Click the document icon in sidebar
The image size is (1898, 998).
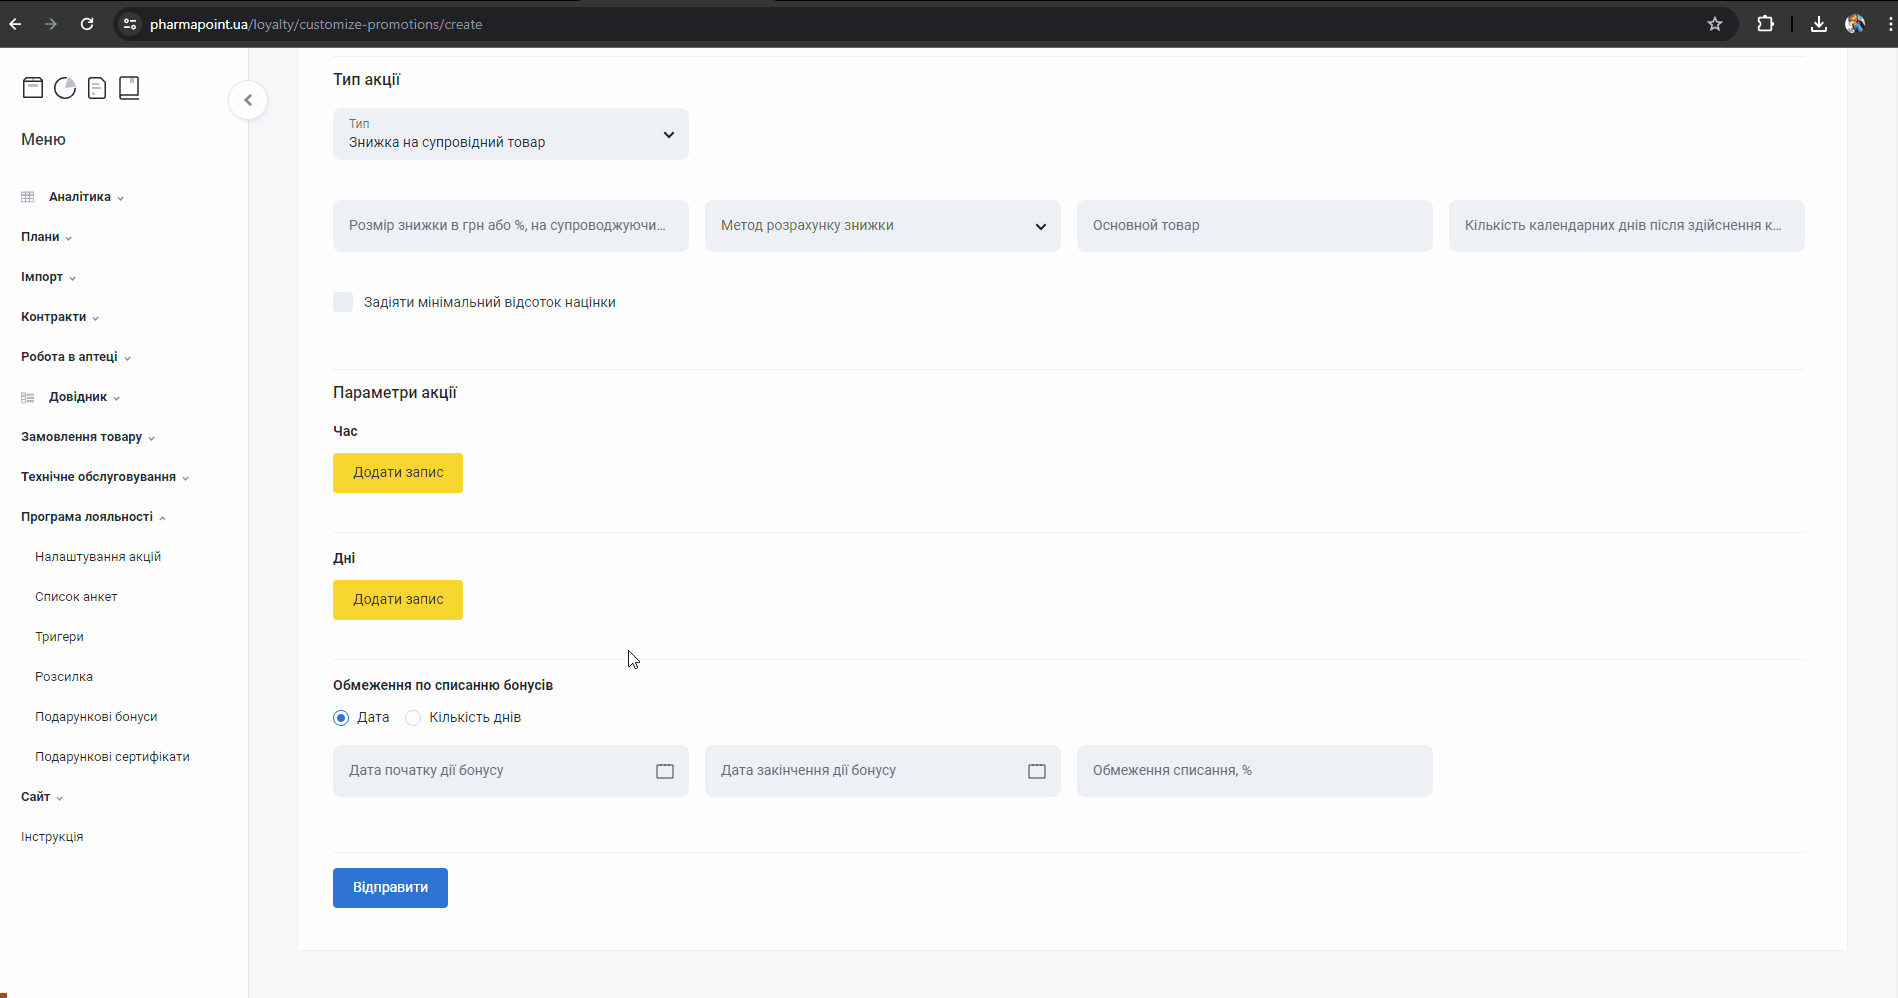(x=97, y=88)
